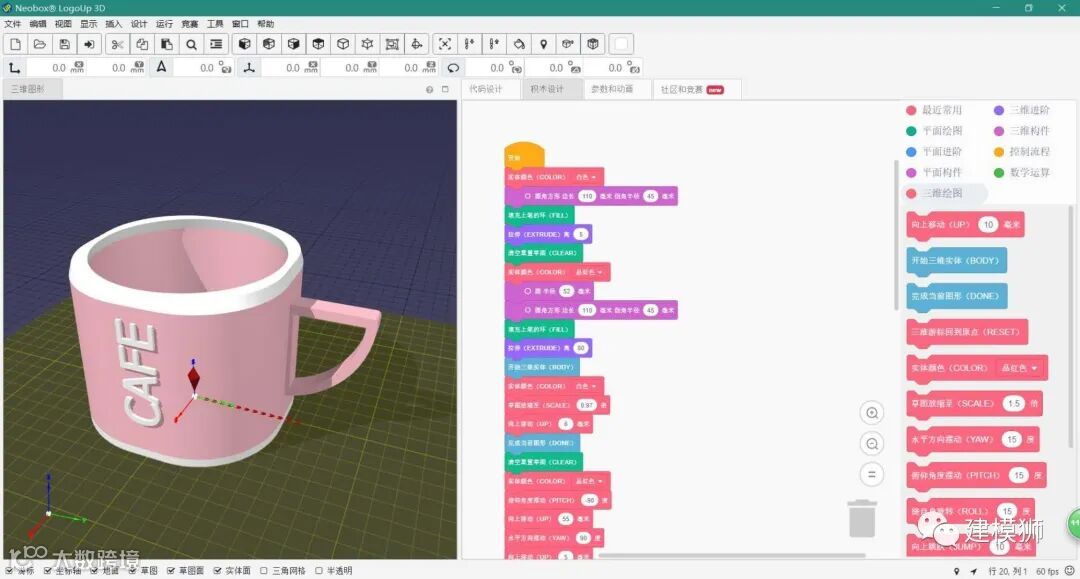Click the wireframe cube view icon
This screenshot has height=579, width=1080.
pyautogui.click(x=343, y=44)
